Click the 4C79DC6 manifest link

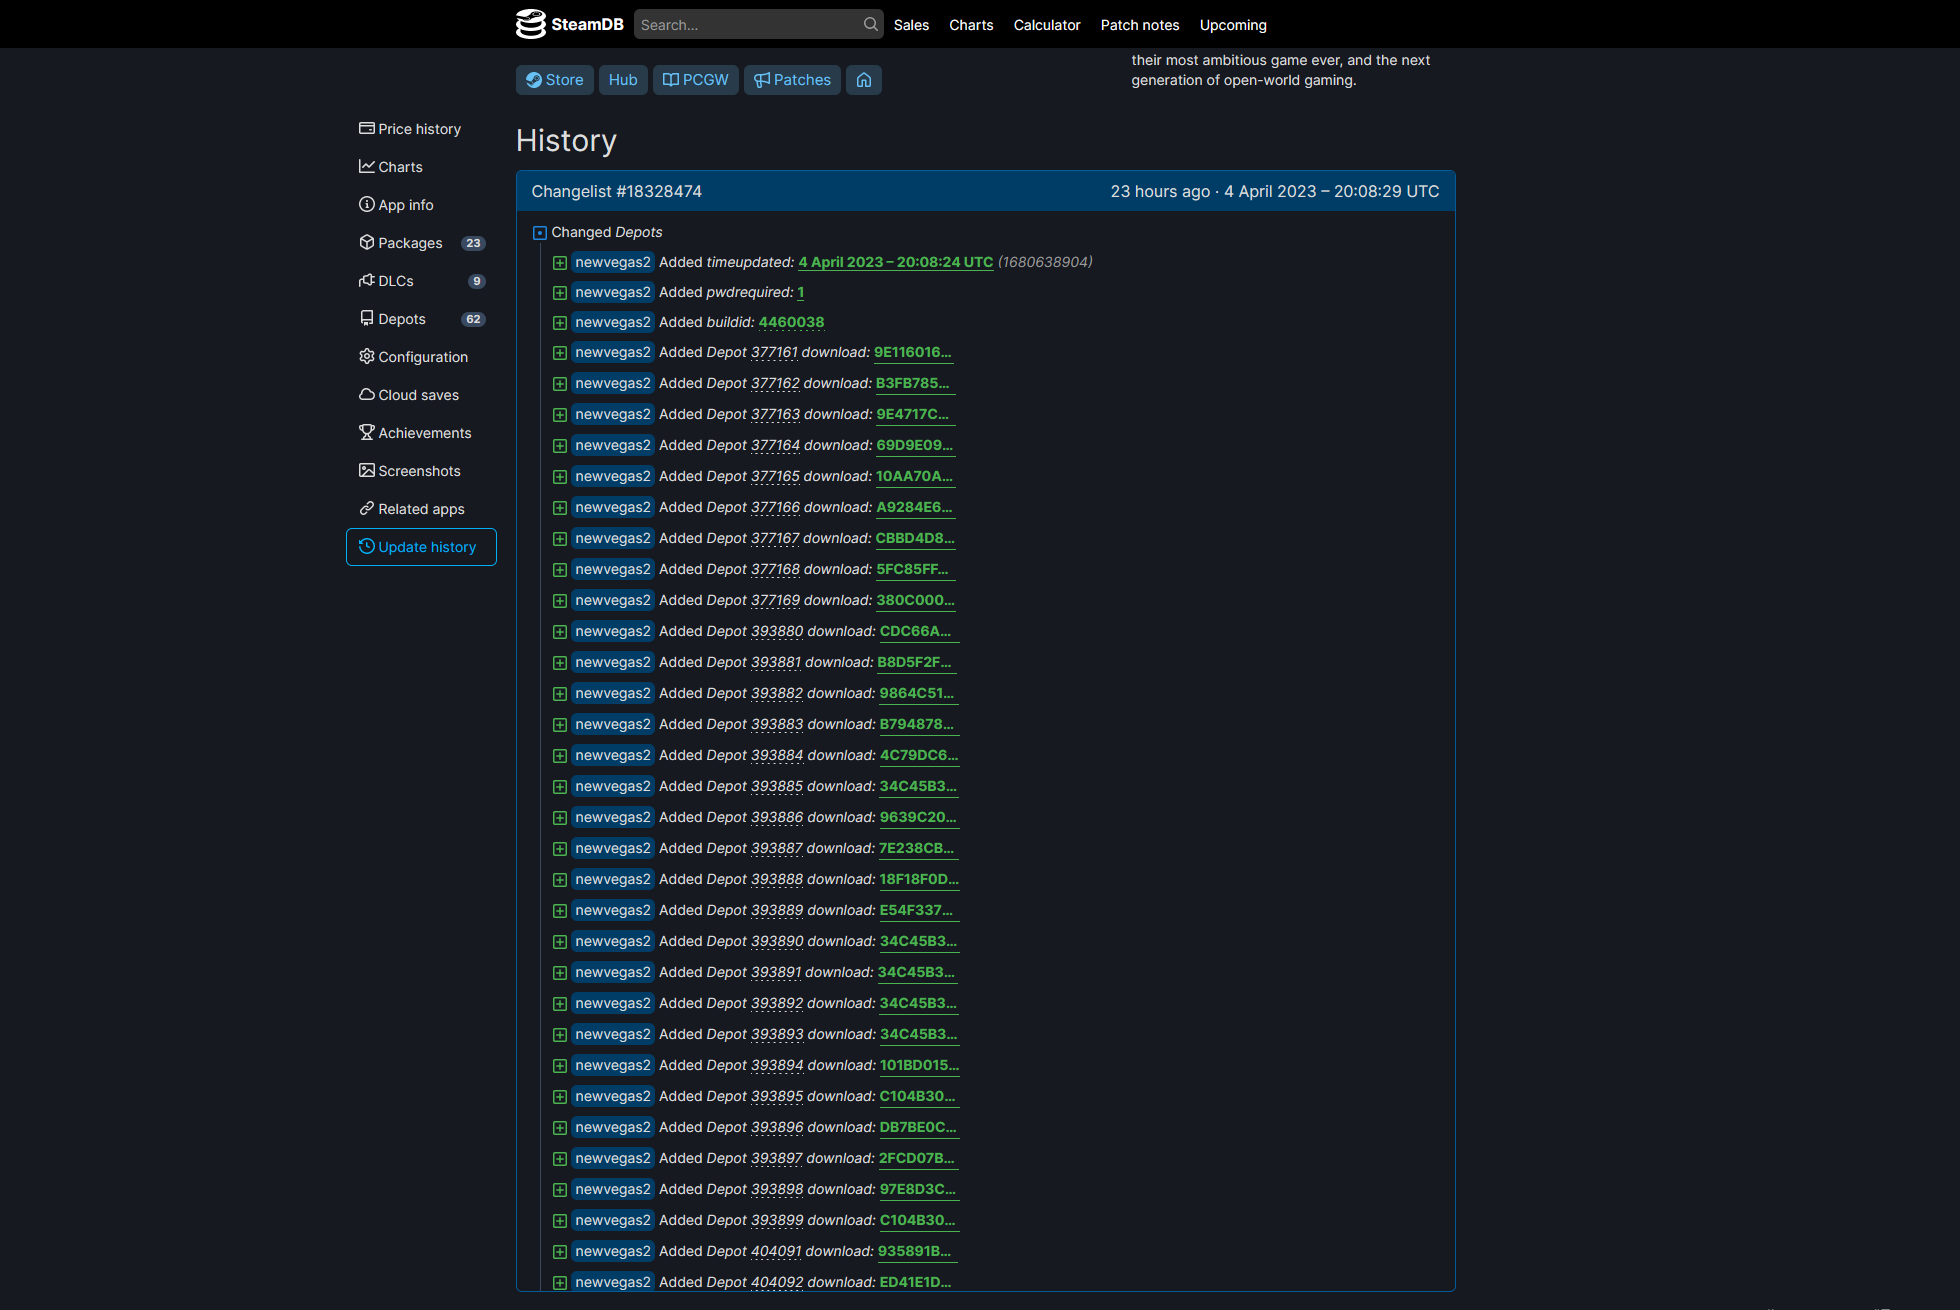919,755
